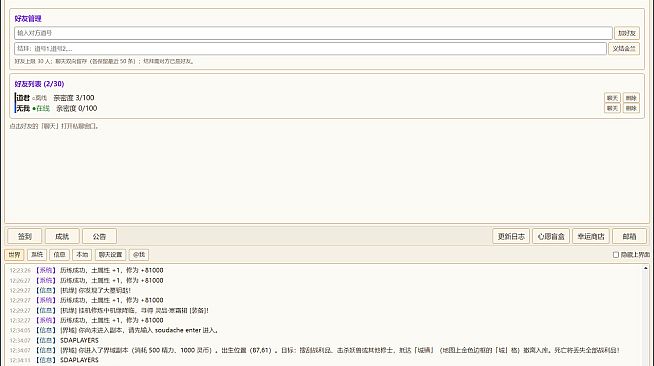Viewport: 654px width, 366px height.
Task: Click the 好友管理 heading
Action: click(x=28, y=18)
